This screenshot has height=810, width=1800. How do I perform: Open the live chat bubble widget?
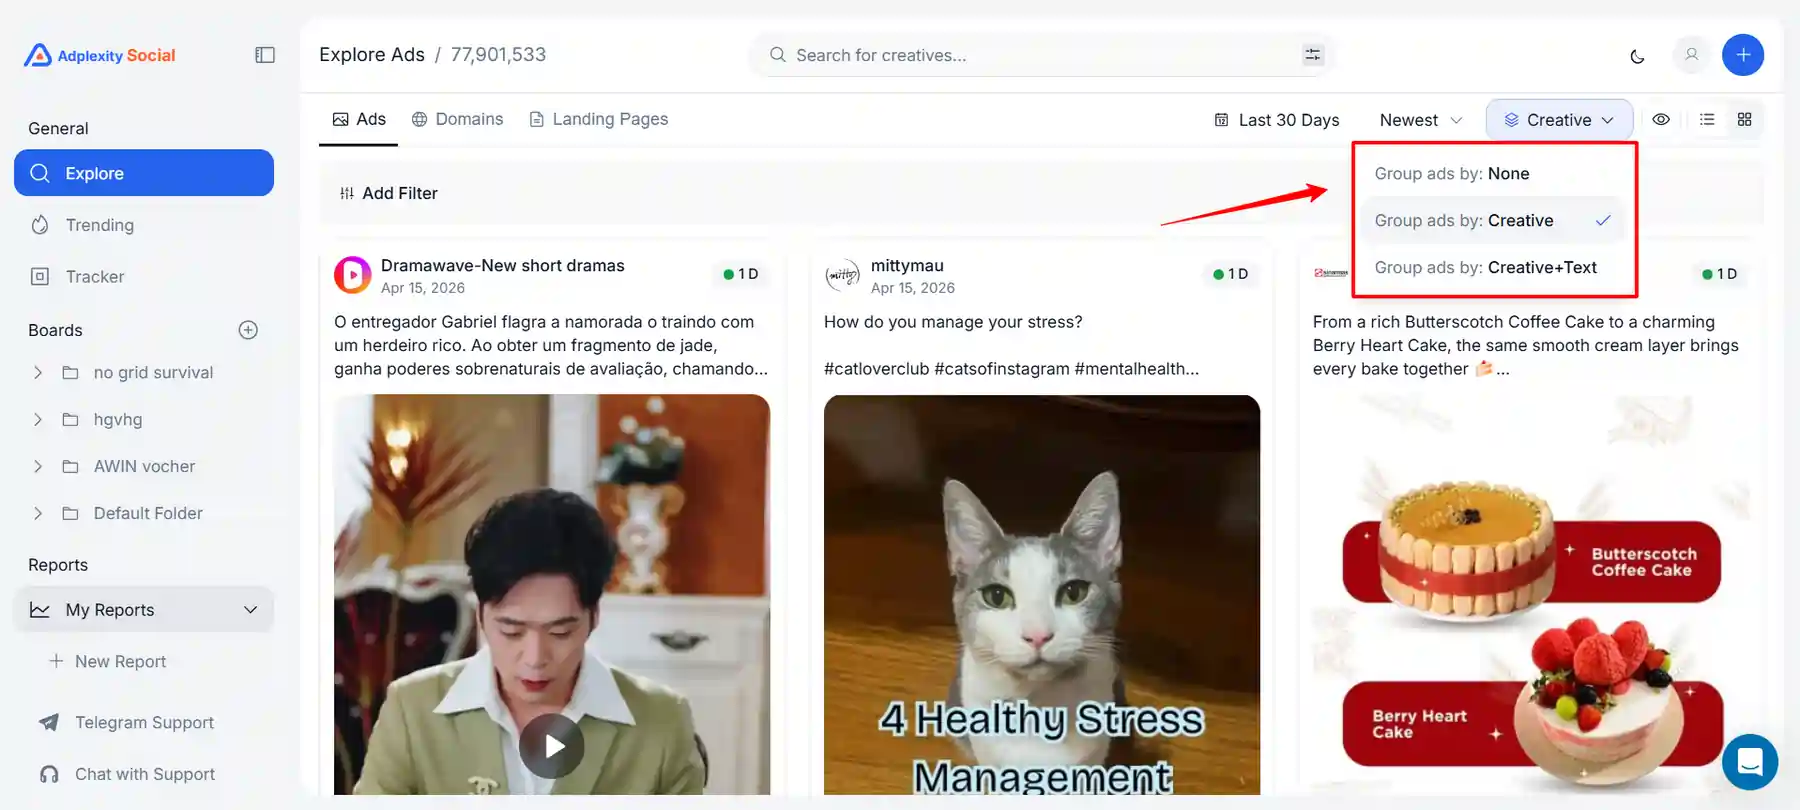(x=1749, y=761)
